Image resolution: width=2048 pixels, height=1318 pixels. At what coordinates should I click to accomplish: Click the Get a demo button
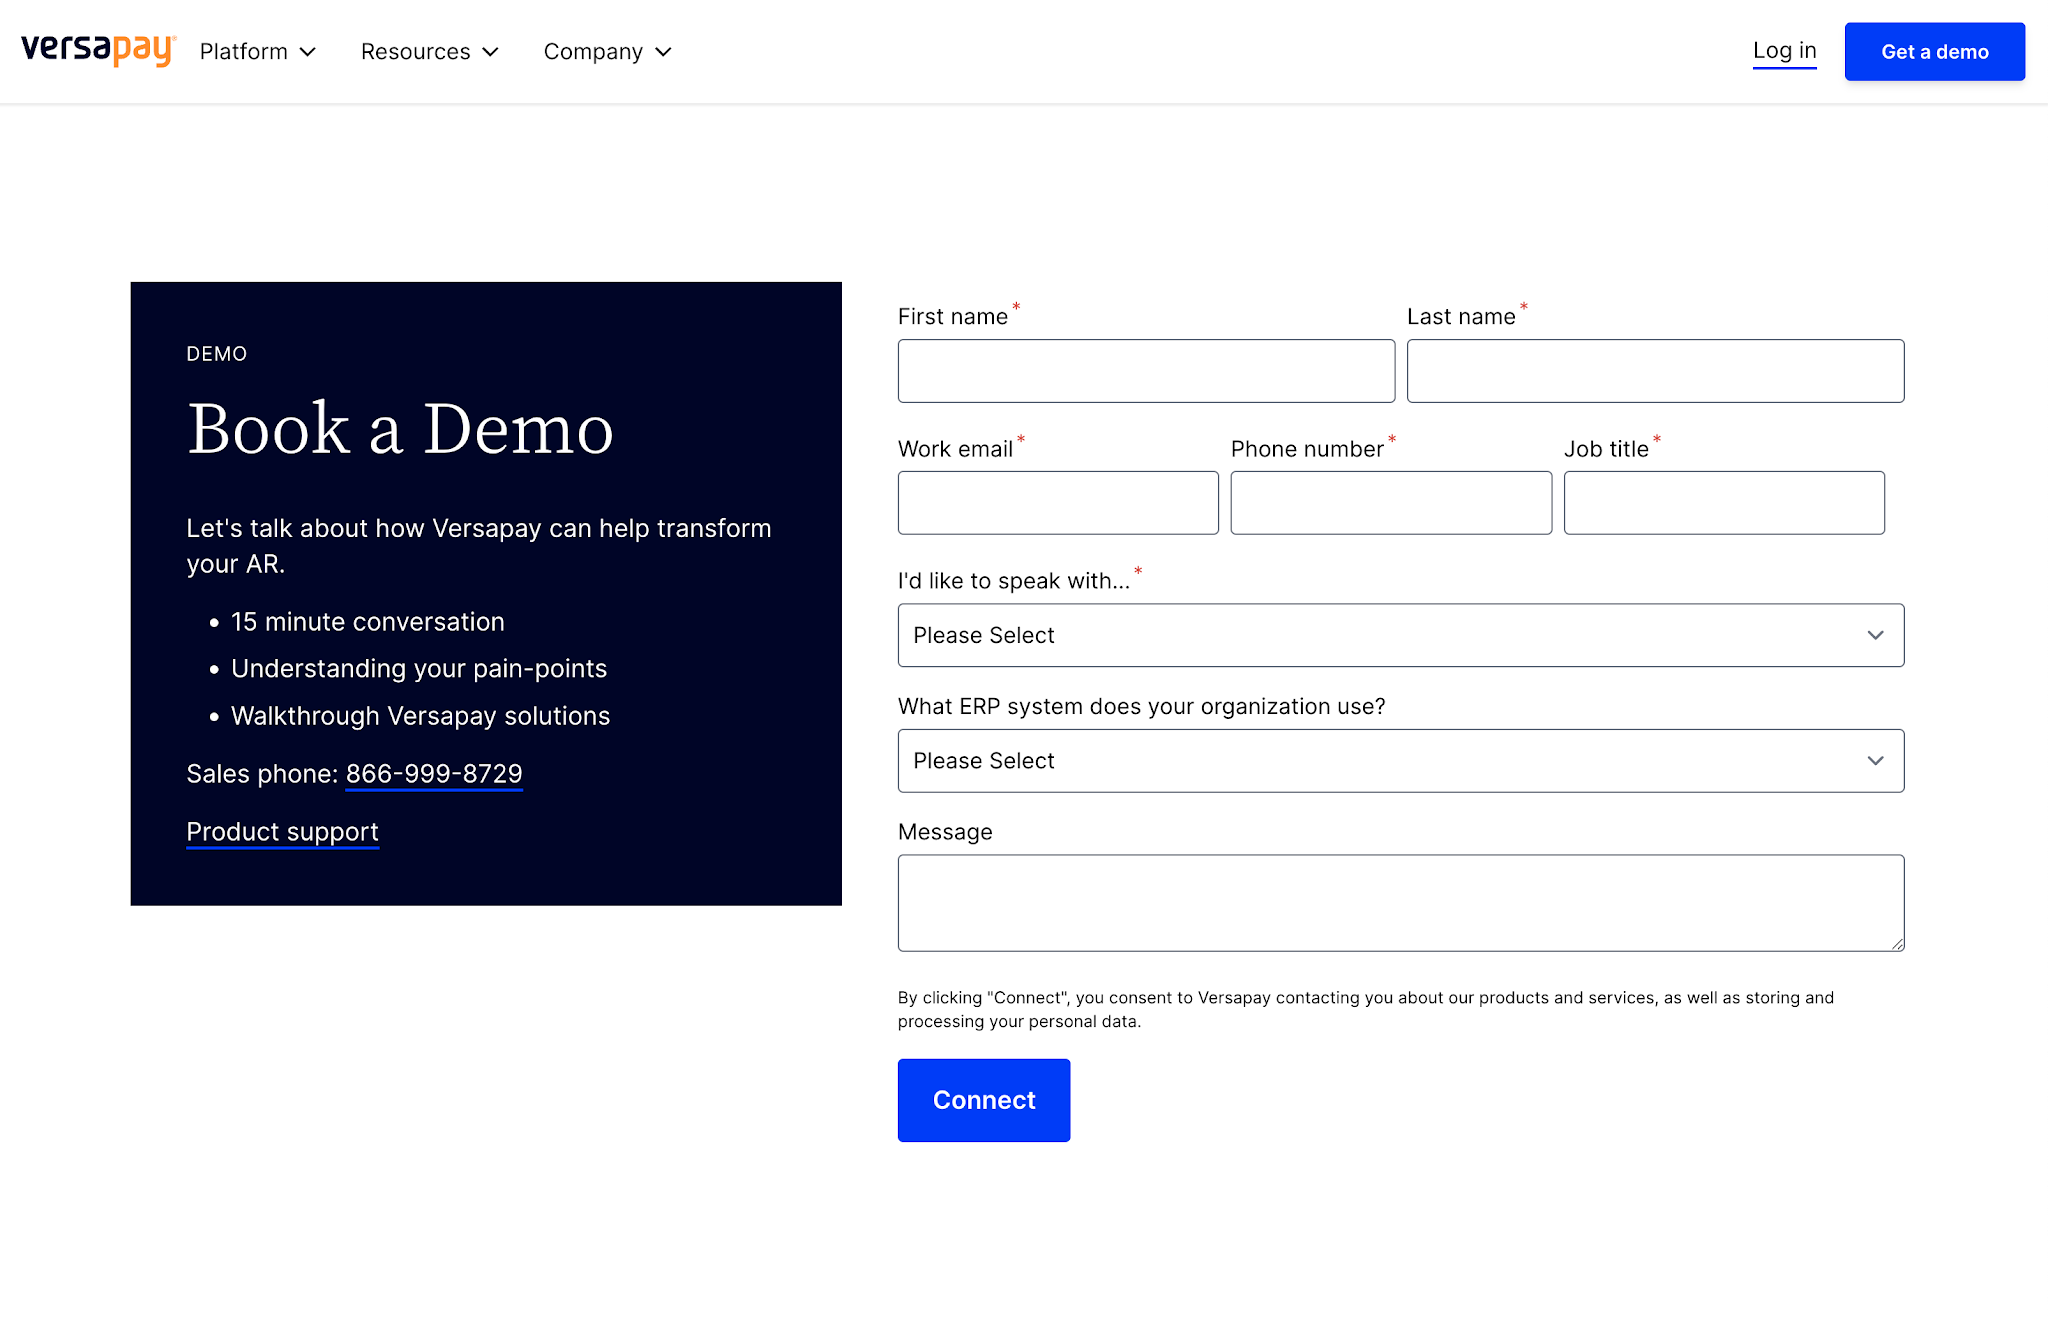1934,52
